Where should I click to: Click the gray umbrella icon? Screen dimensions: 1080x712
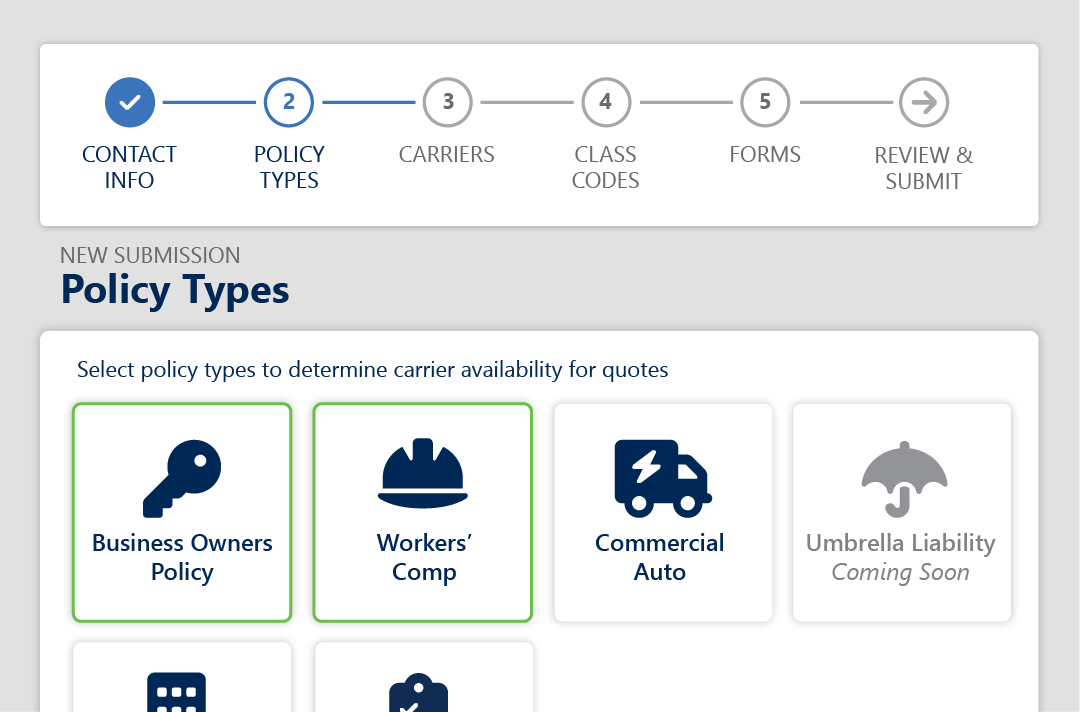click(x=903, y=479)
